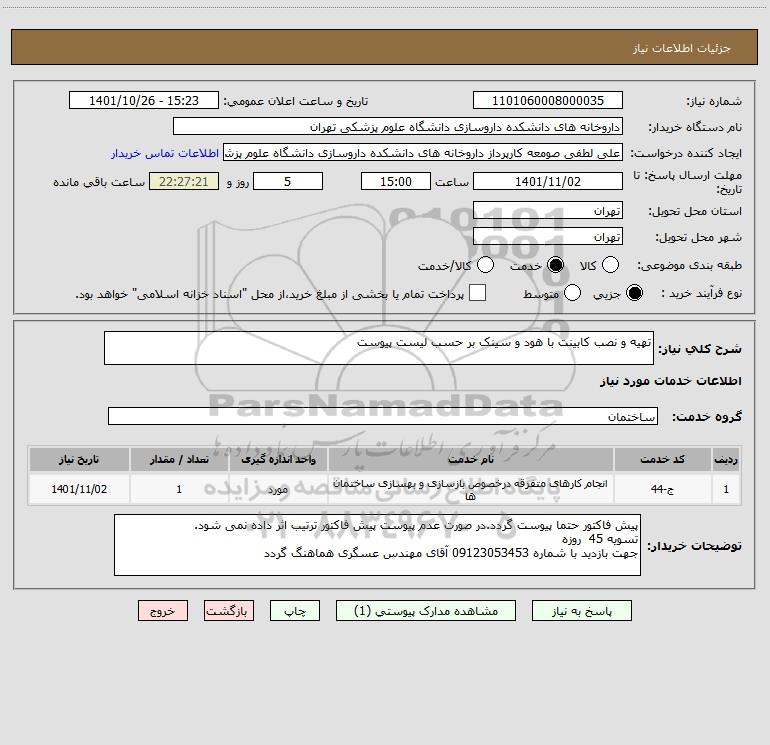Click the deadline time field 15:00
This screenshot has width=770, height=745.
(x=396, y=181)
